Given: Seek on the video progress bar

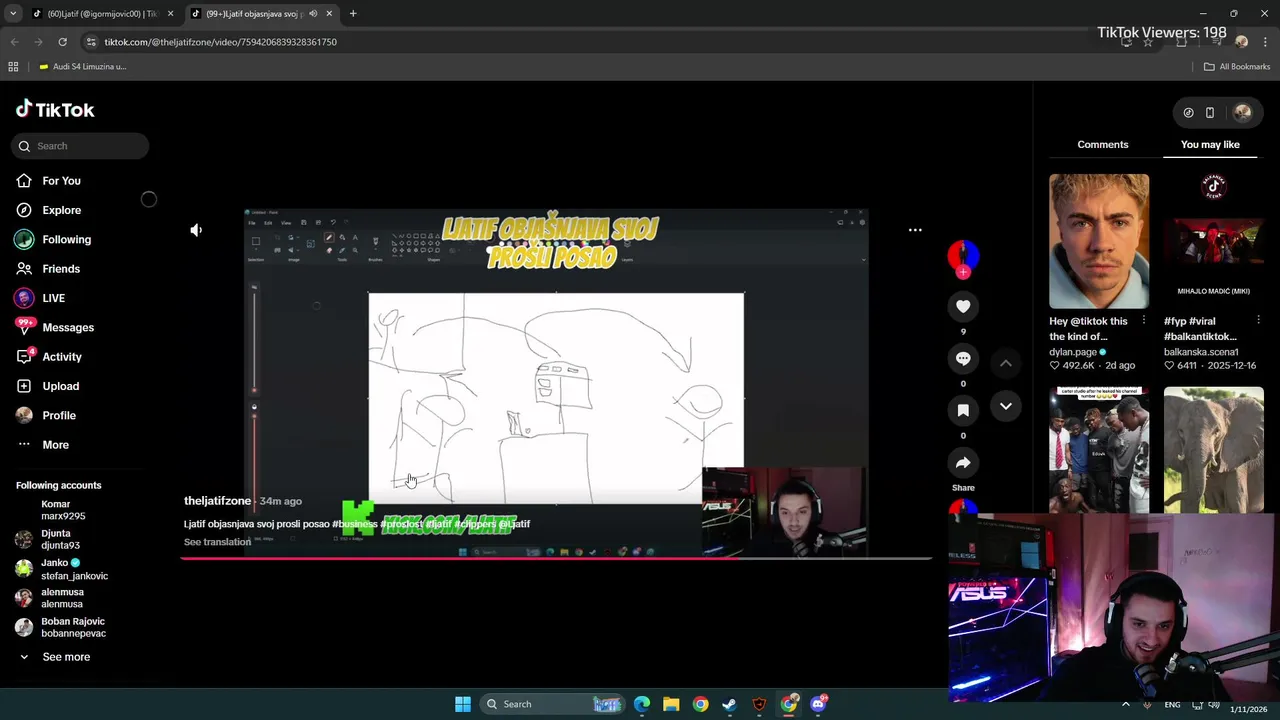Looking at the screenshot, I should click(556, 558).
